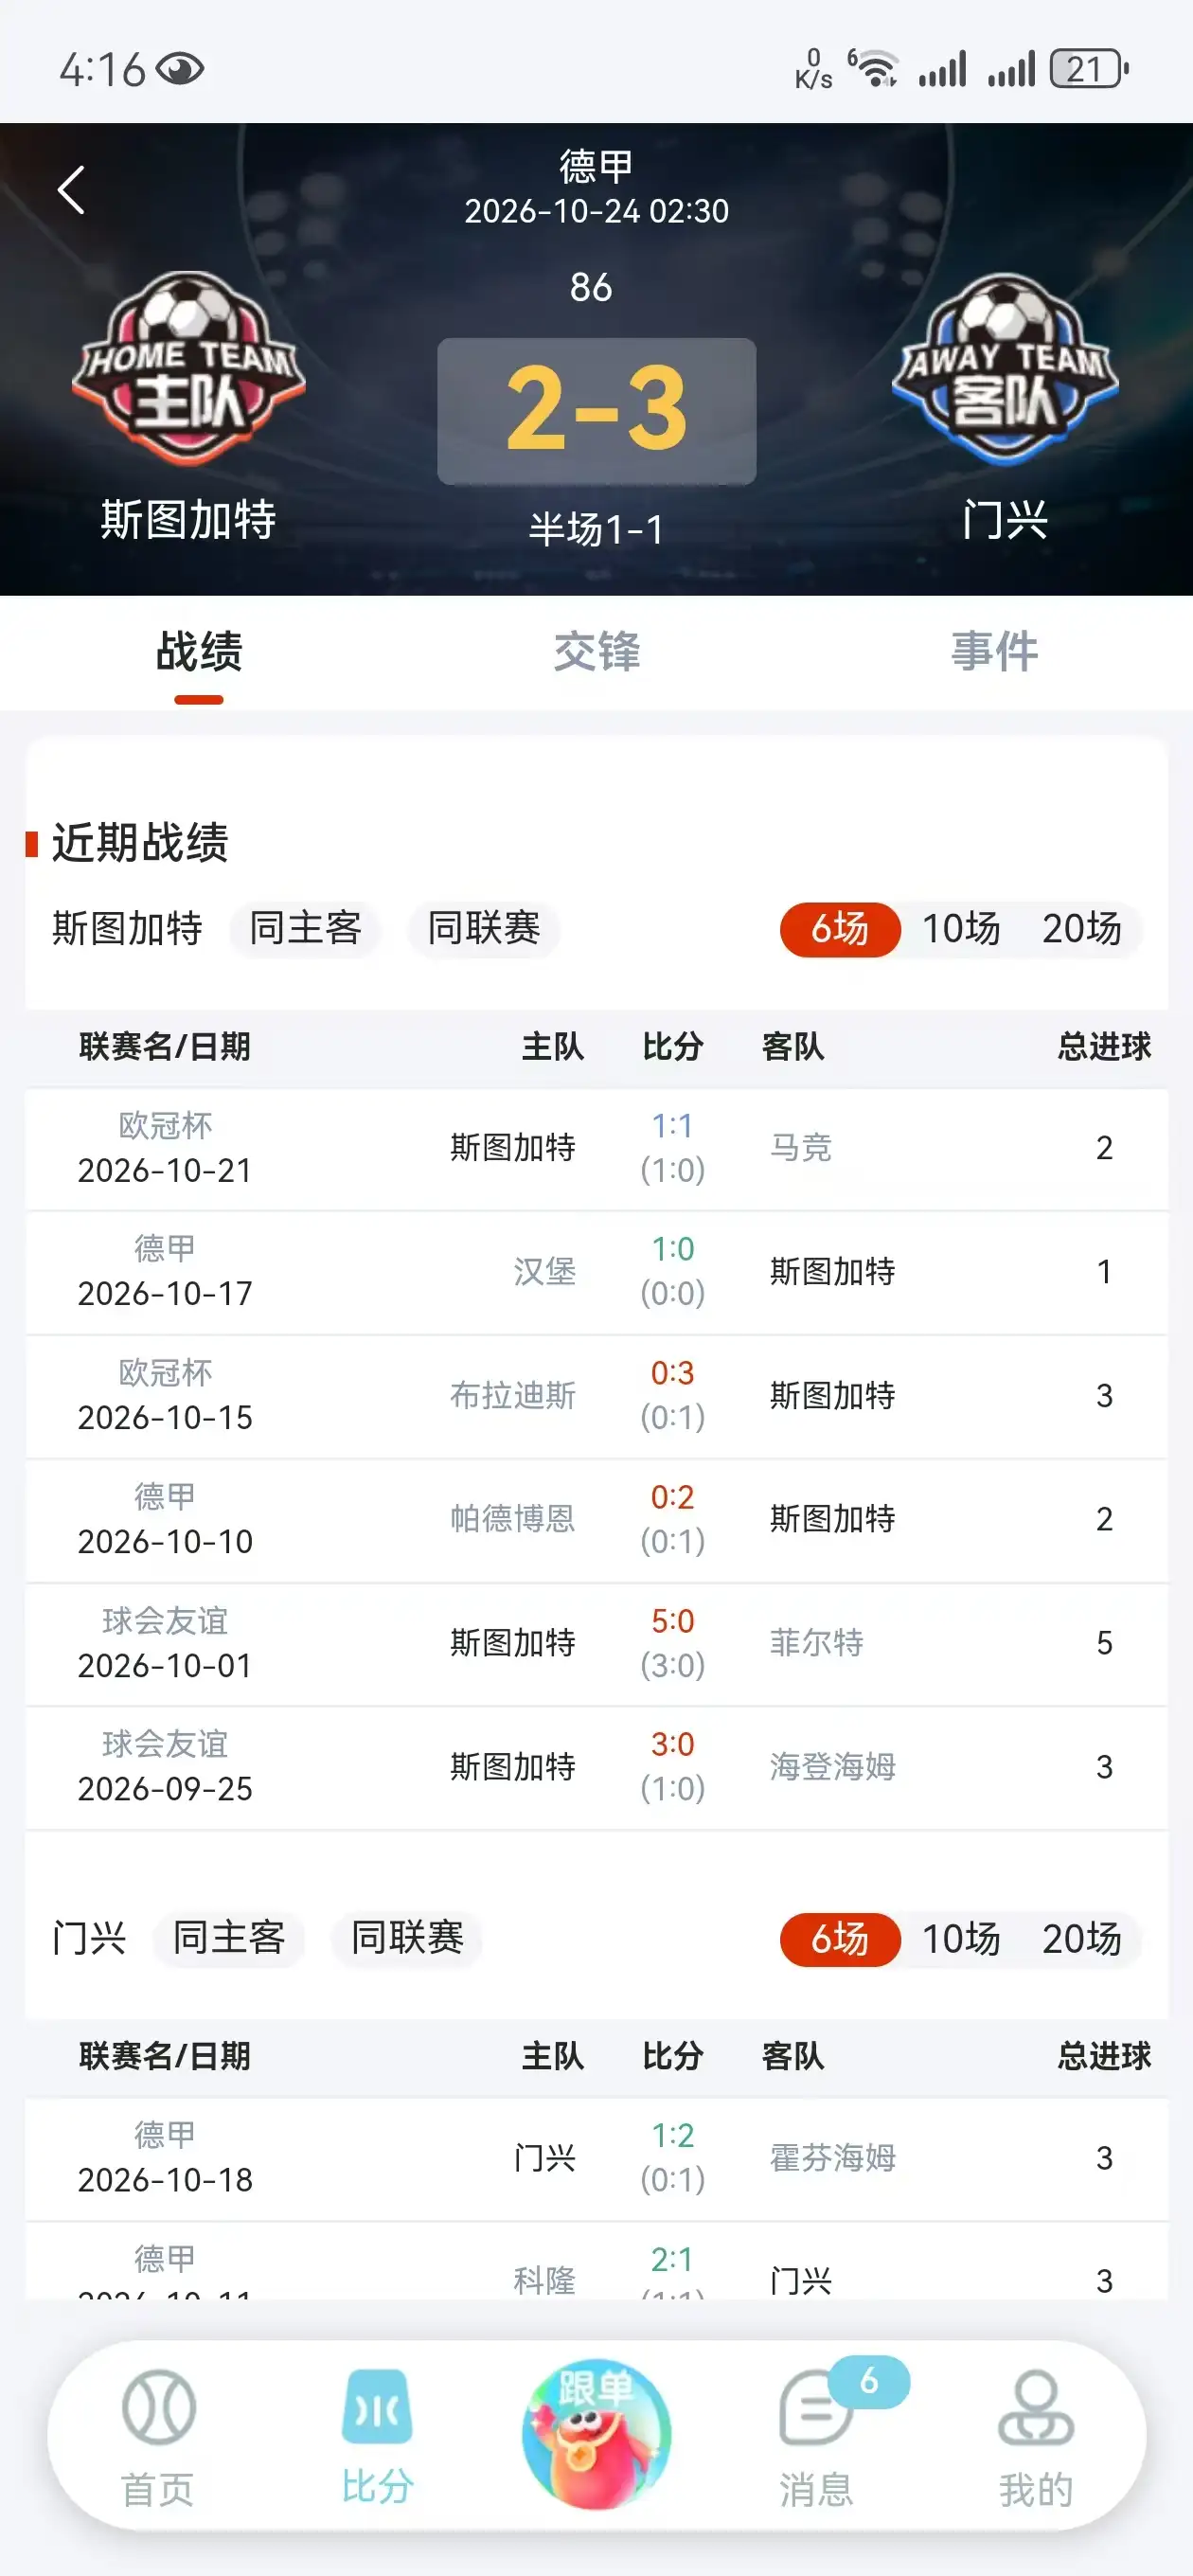The width and height of the screenshot is (1193, 2576).
Task: Select 6场 for 斯图加特 record
Action: pos(840,930)
